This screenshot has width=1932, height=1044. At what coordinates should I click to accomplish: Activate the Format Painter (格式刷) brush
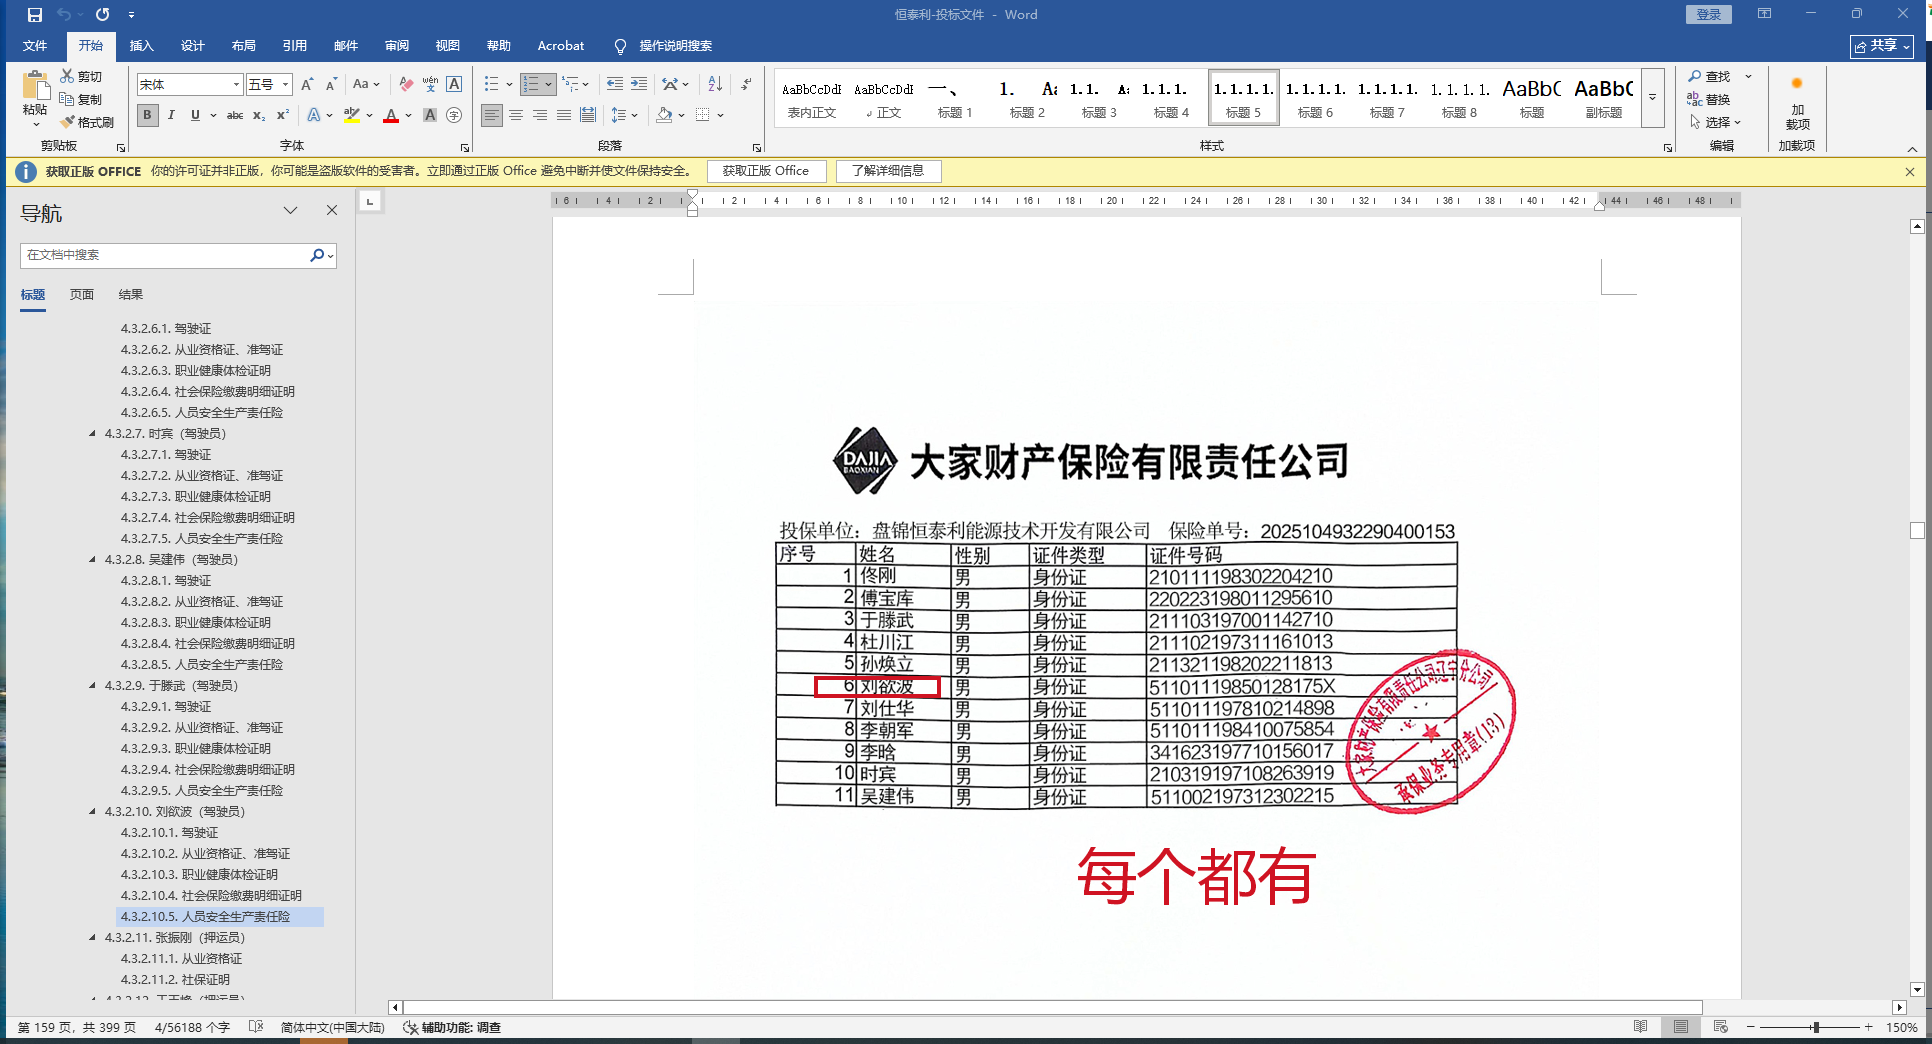(67, 122)
